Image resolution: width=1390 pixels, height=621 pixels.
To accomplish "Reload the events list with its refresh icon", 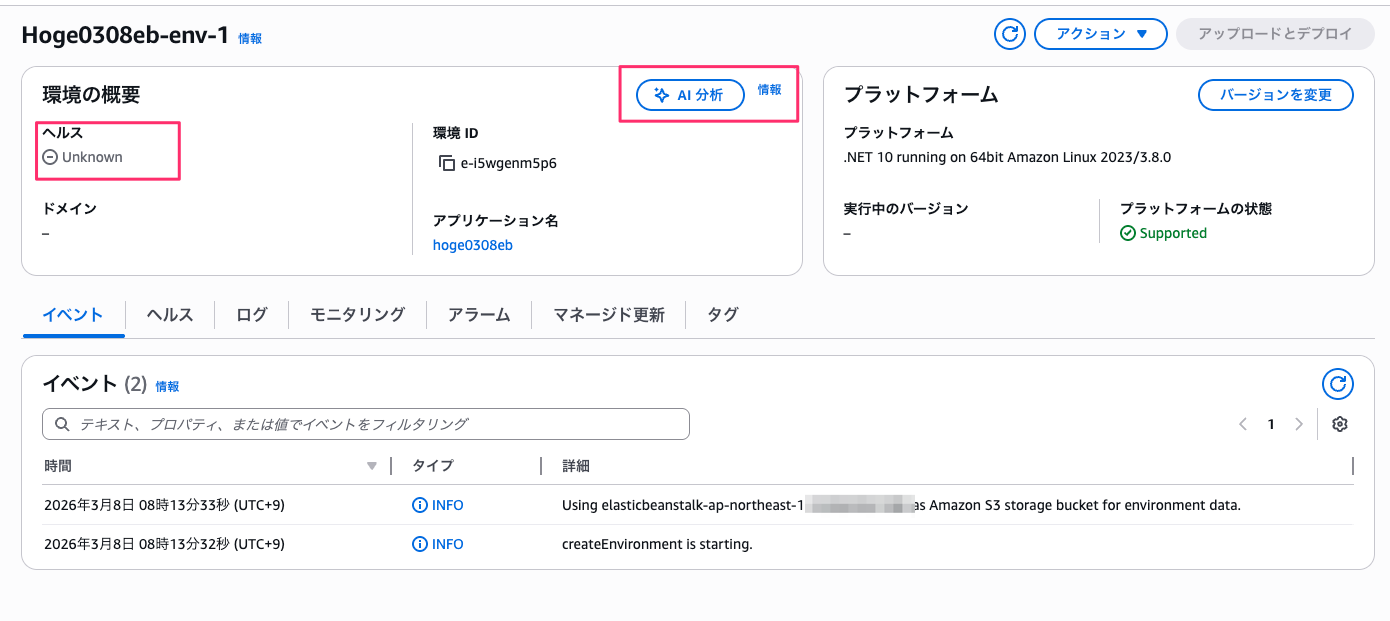I will (x=1337, y=383).
